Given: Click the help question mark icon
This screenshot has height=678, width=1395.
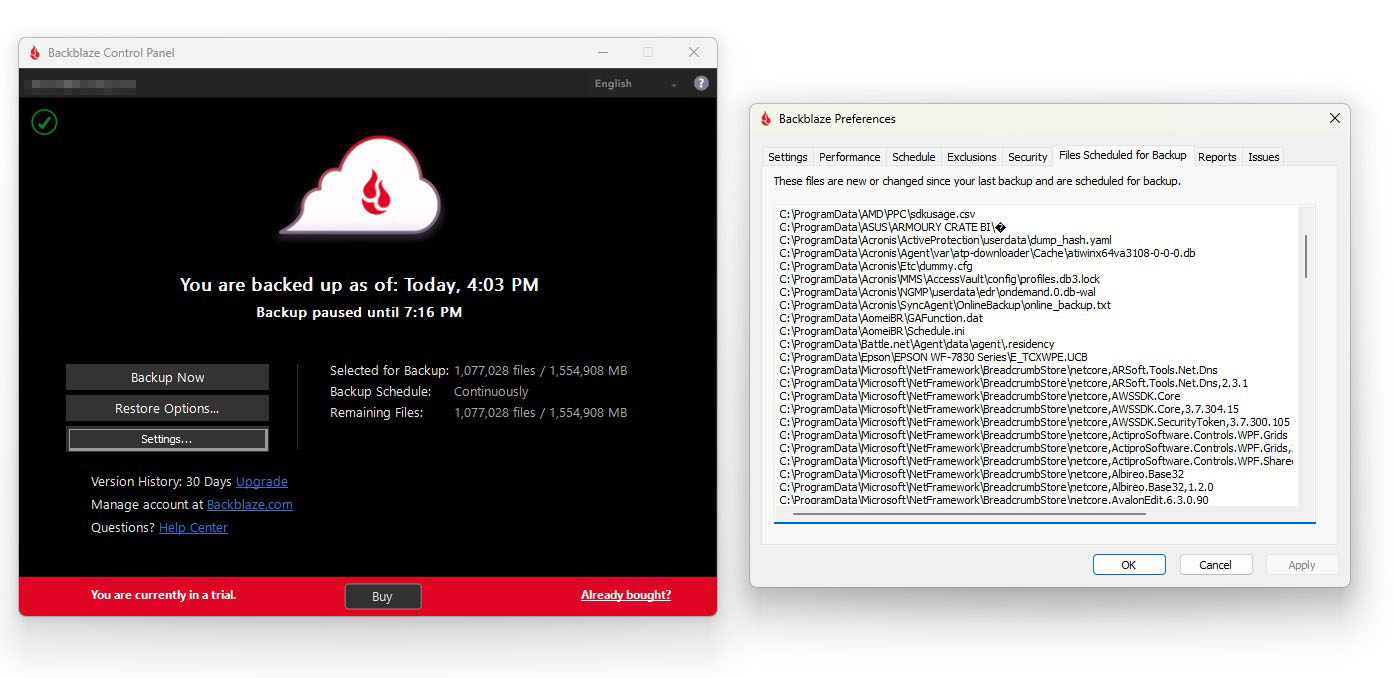Looking at the screenshot, I should click(701, 84).
